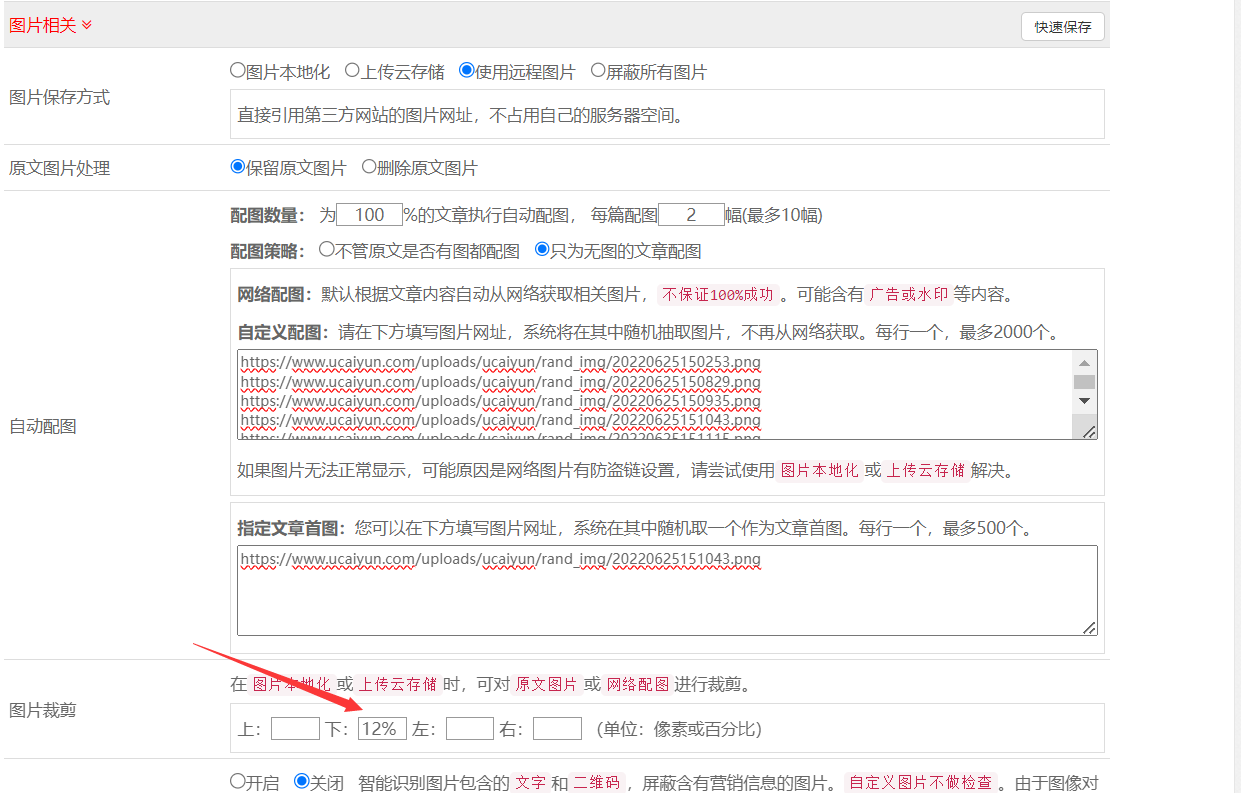Enable smart image detection with 开启
1241x793 pixels.
coord(238,781)
